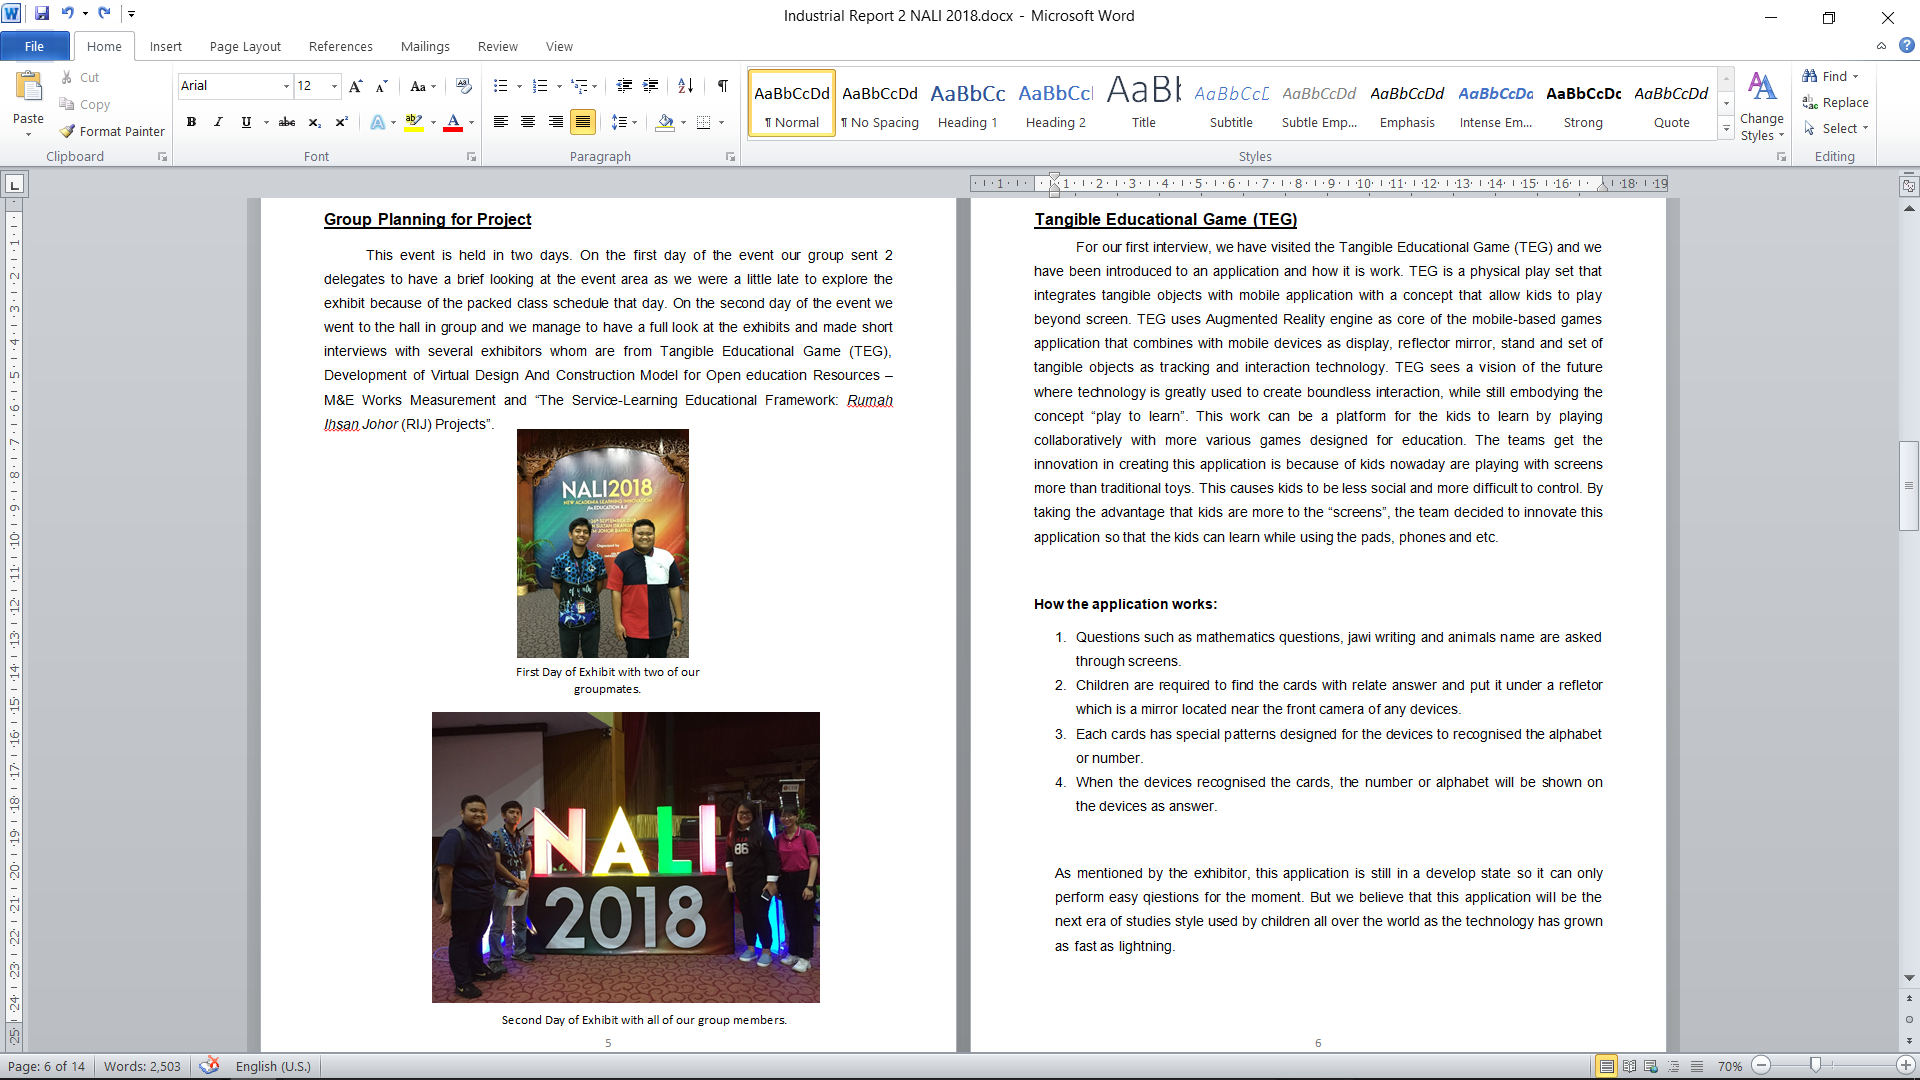This screenshot has width=1920, height=1080.
Task: Click the Replace button in Editing group
Action: coord(1835,102)
